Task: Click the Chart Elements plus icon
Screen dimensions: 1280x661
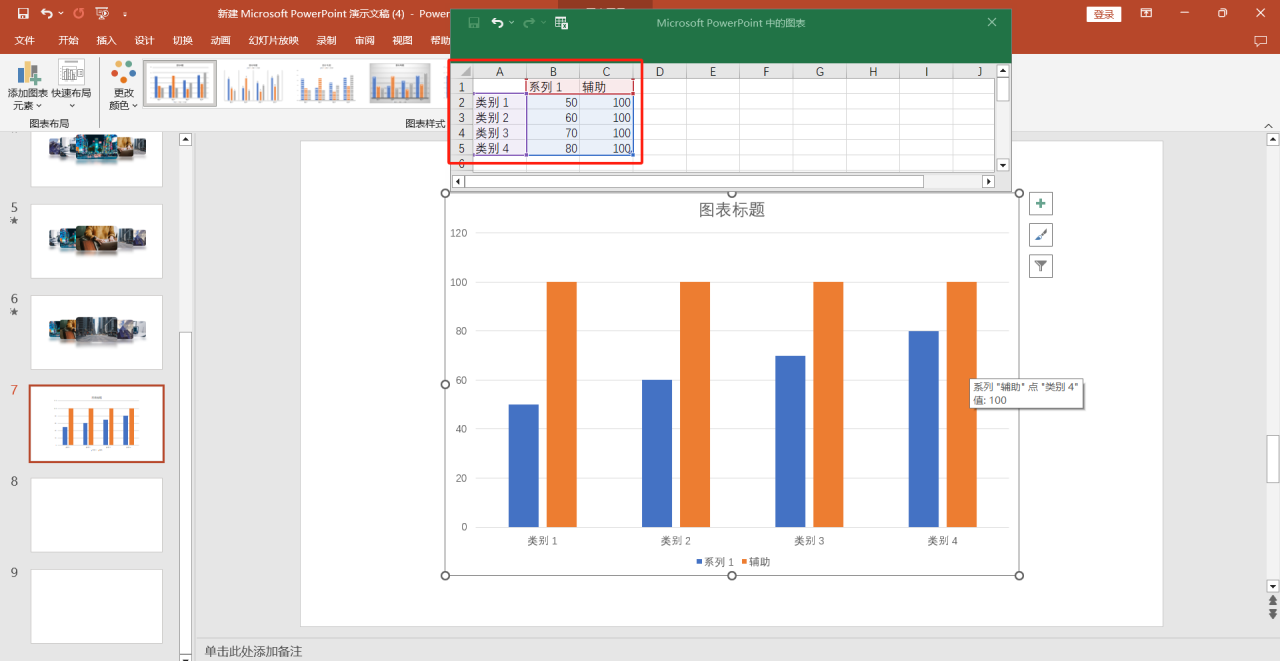Action: [x=1040, y=202]
